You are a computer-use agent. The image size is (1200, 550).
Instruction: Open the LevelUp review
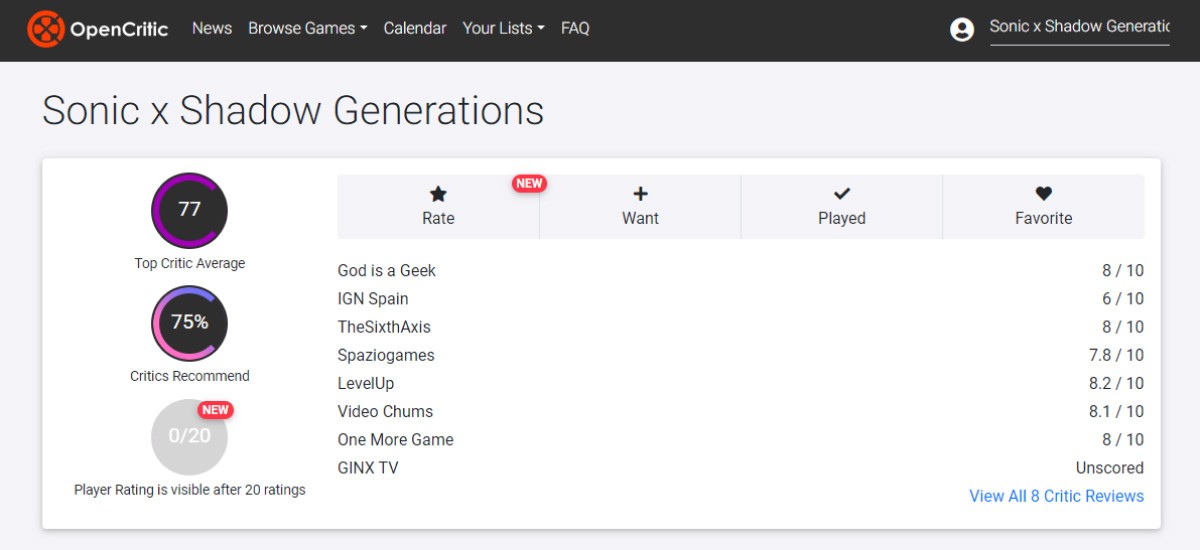[365, 383]
